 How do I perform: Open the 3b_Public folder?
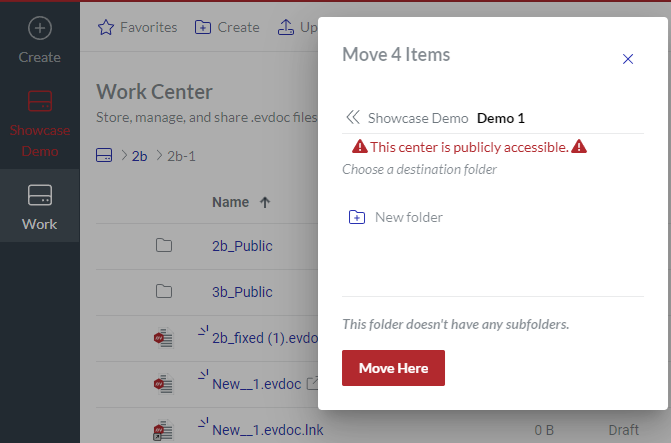coord(242,292)
